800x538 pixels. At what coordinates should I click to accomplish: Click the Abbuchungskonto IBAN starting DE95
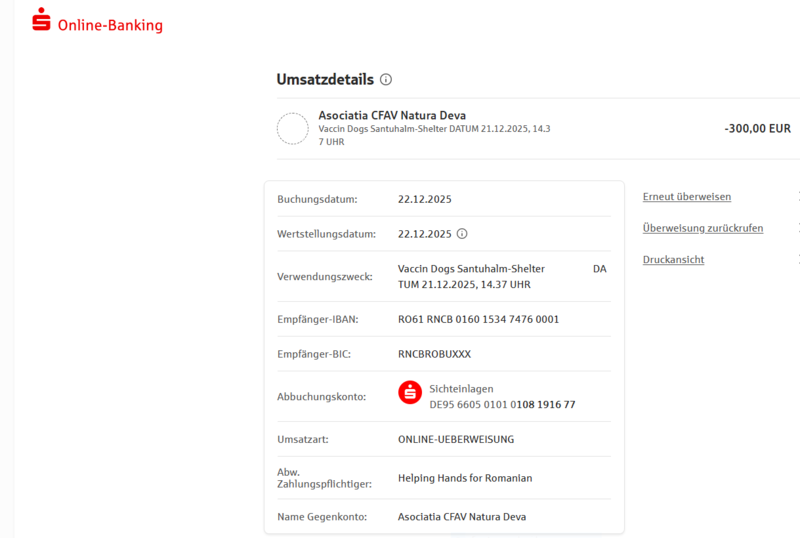[x=502, y=405]
